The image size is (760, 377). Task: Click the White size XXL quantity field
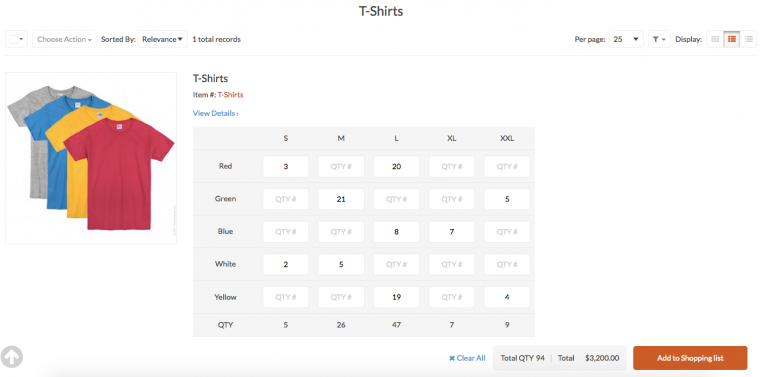(507, 265)
